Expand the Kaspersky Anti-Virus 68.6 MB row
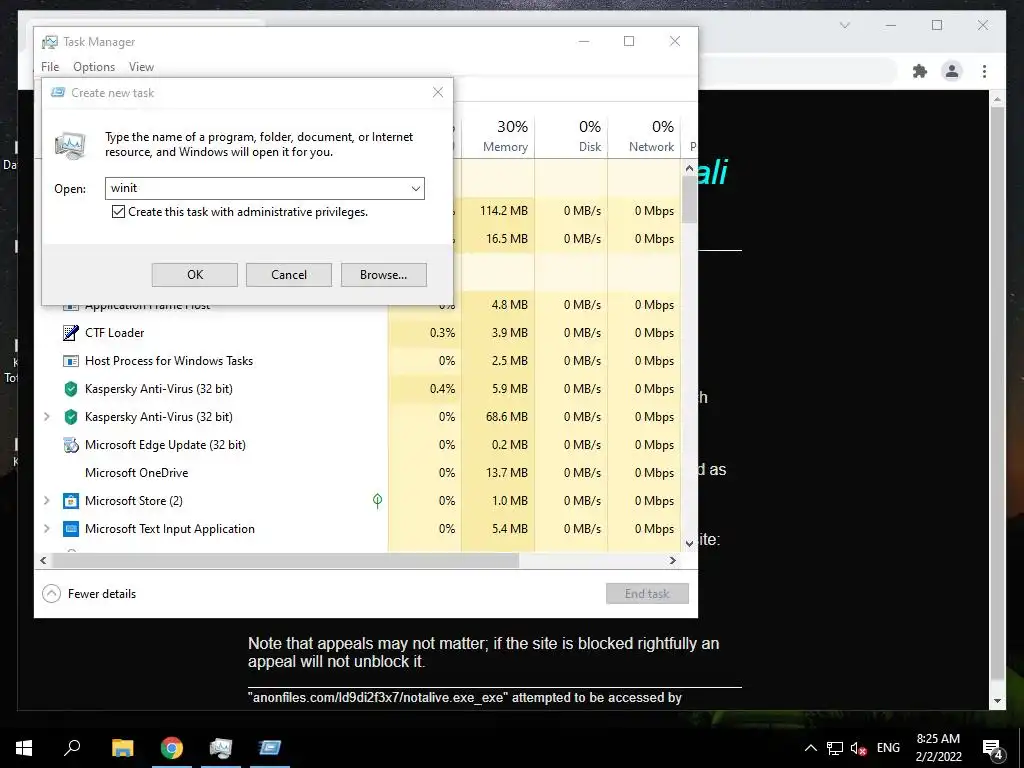This screenshot has width=1024, height=768. (46, 417)
